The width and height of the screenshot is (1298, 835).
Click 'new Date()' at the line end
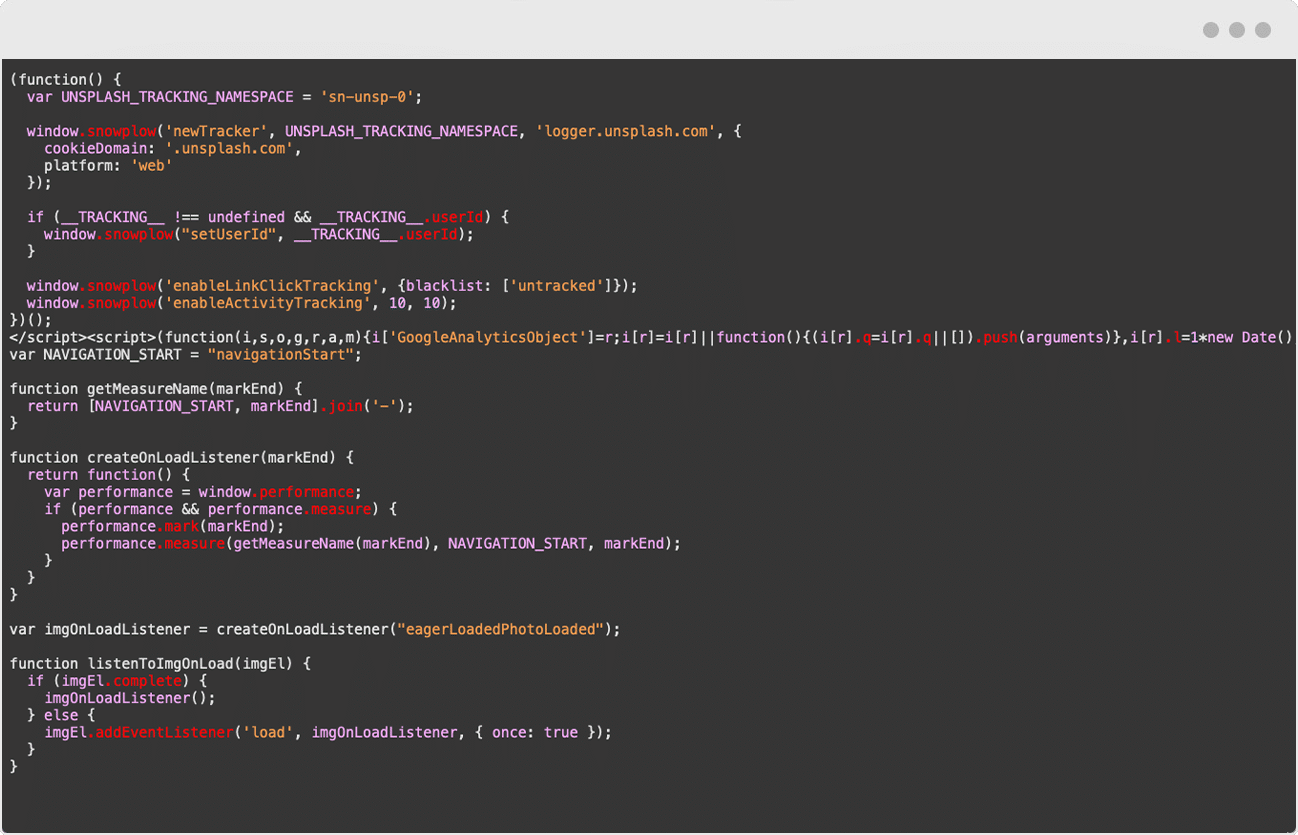point(1250,337)
